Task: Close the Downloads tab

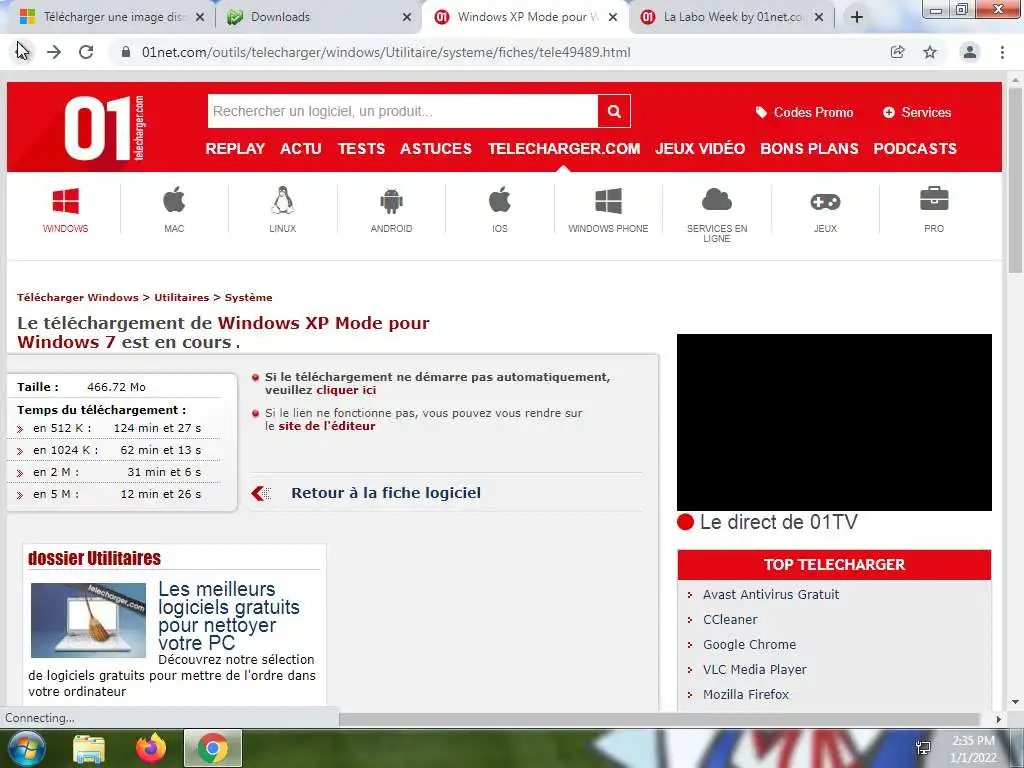Action: pyautogui.click(x=407, y=18)
